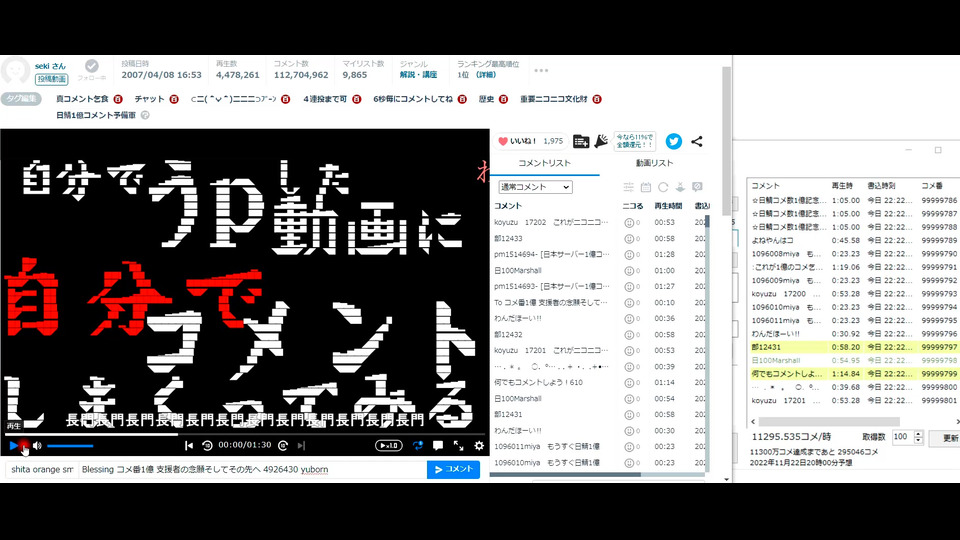Open the 日韓1億コメント予備軍 tag
The image size is (960, 540).
[x=96, y=115]
